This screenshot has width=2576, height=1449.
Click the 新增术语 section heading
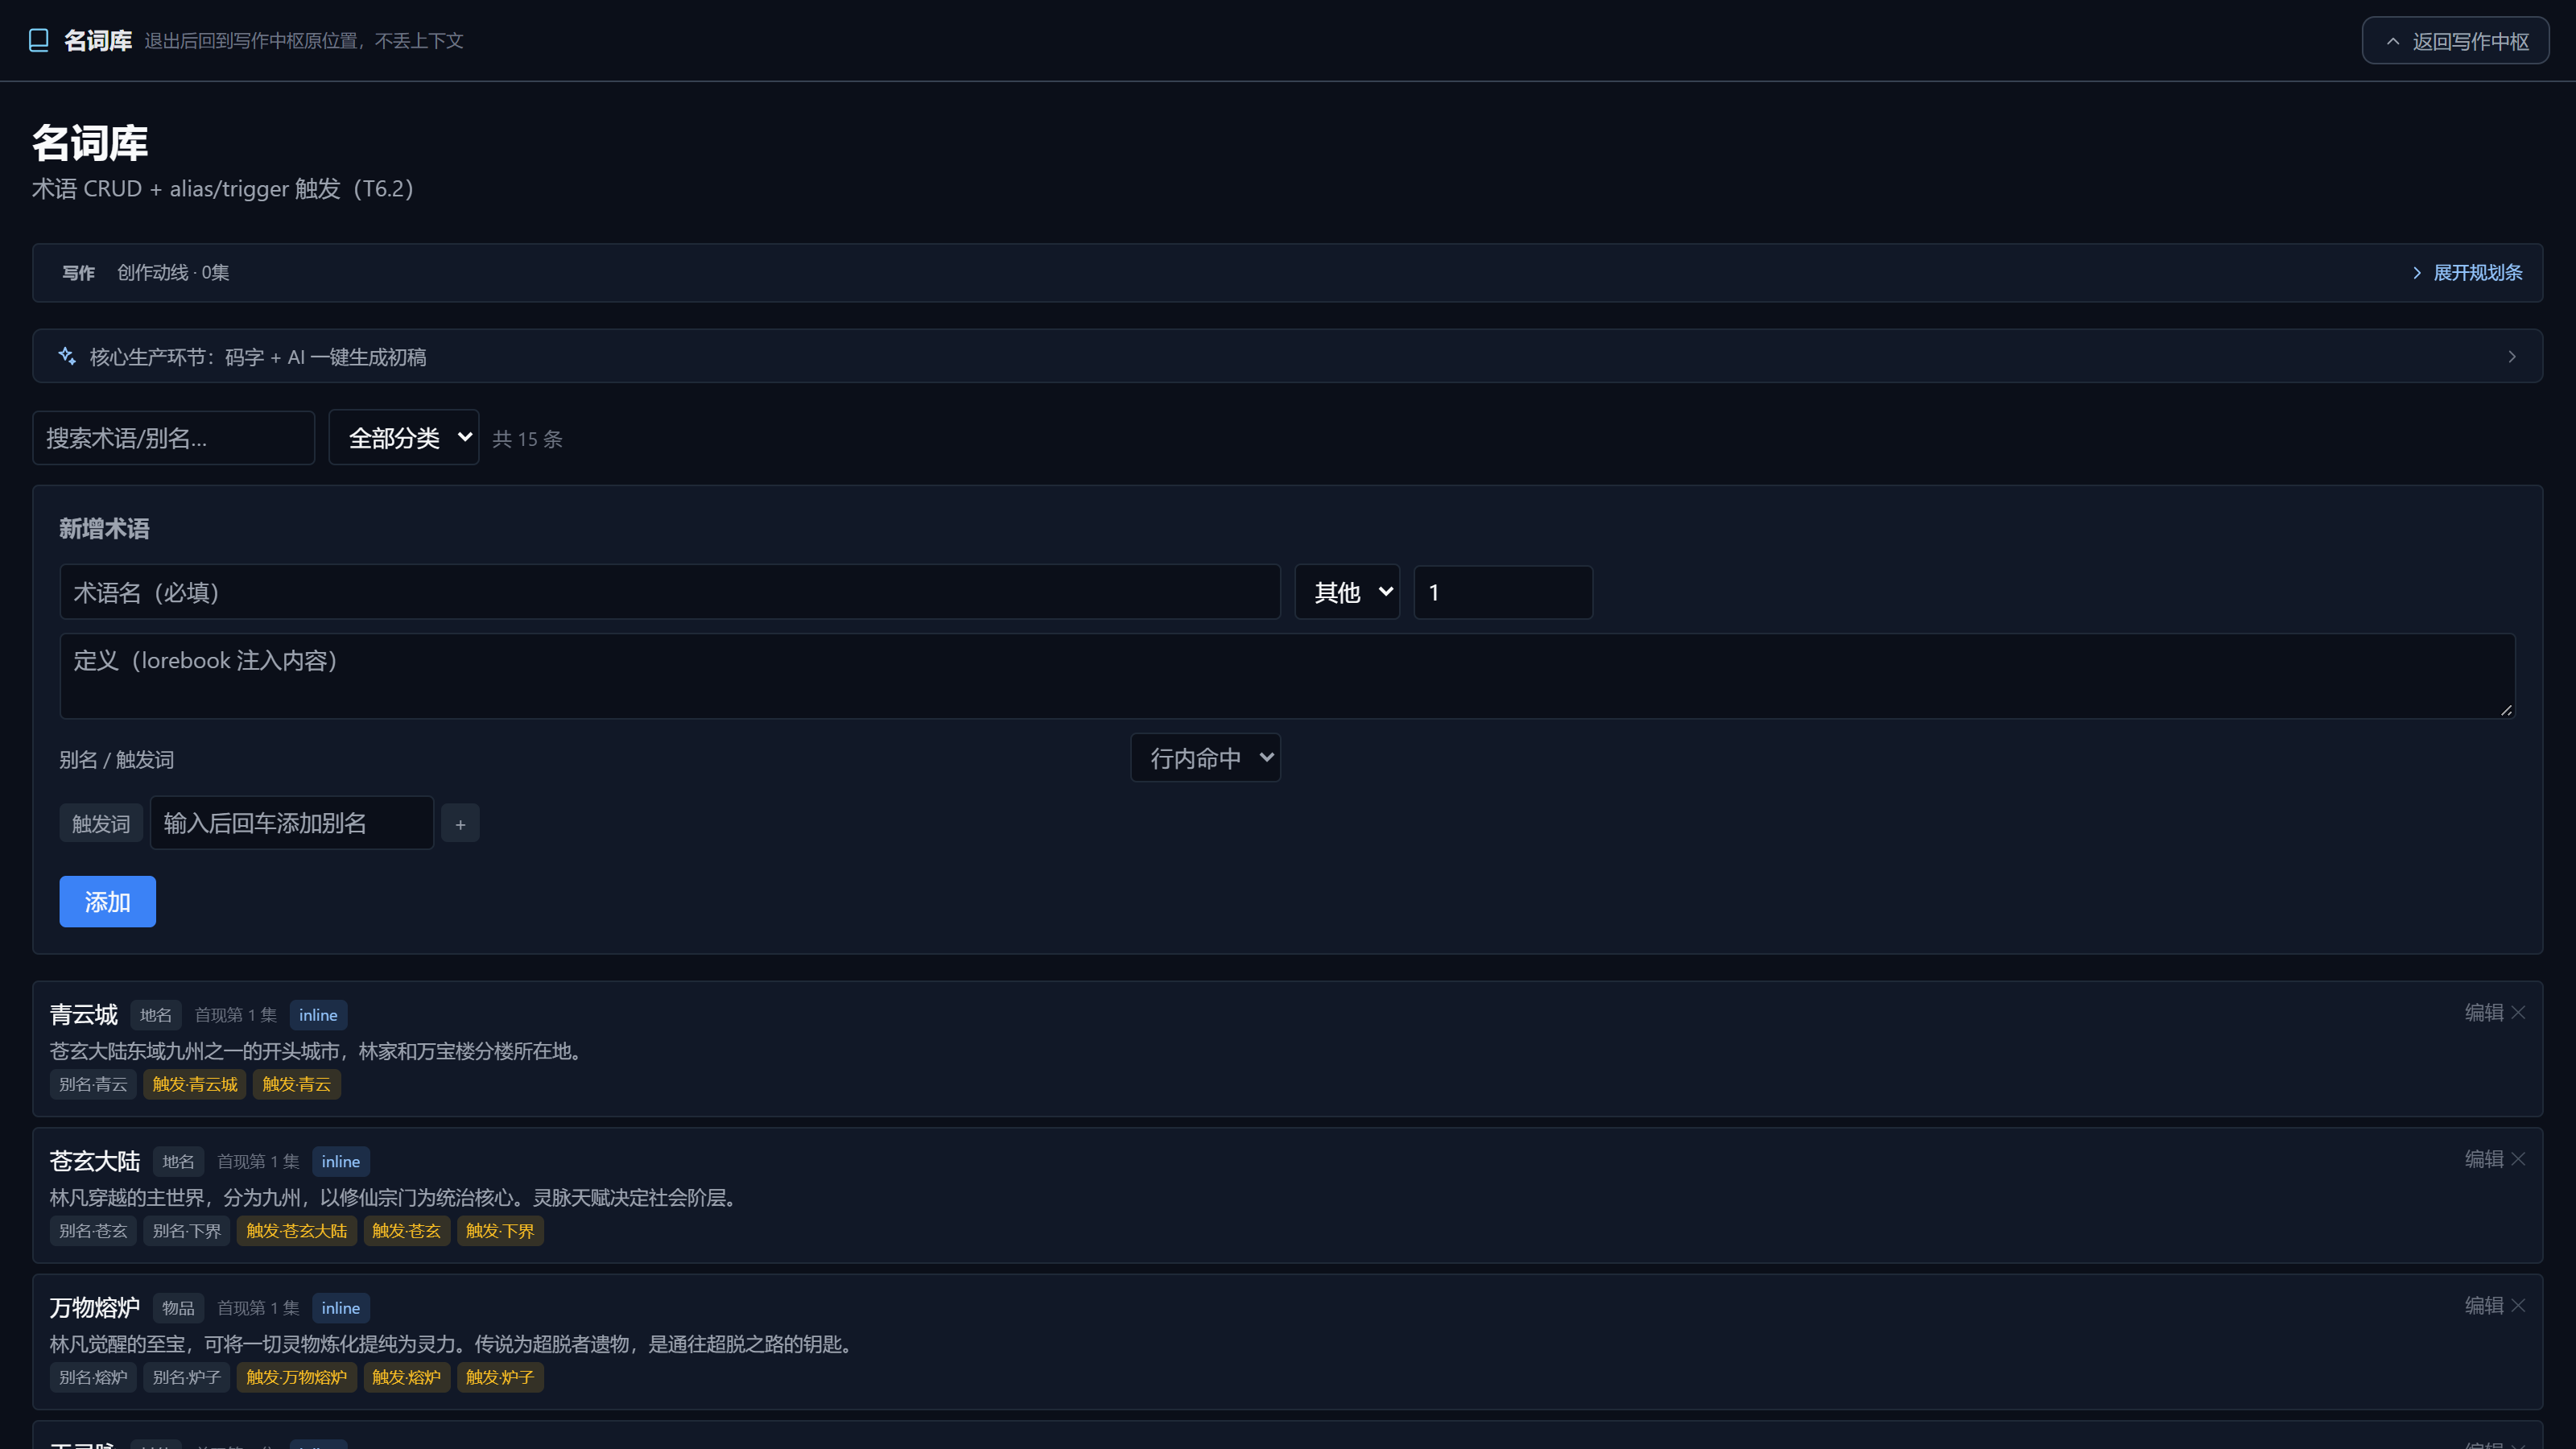click(x=104, y=529)
